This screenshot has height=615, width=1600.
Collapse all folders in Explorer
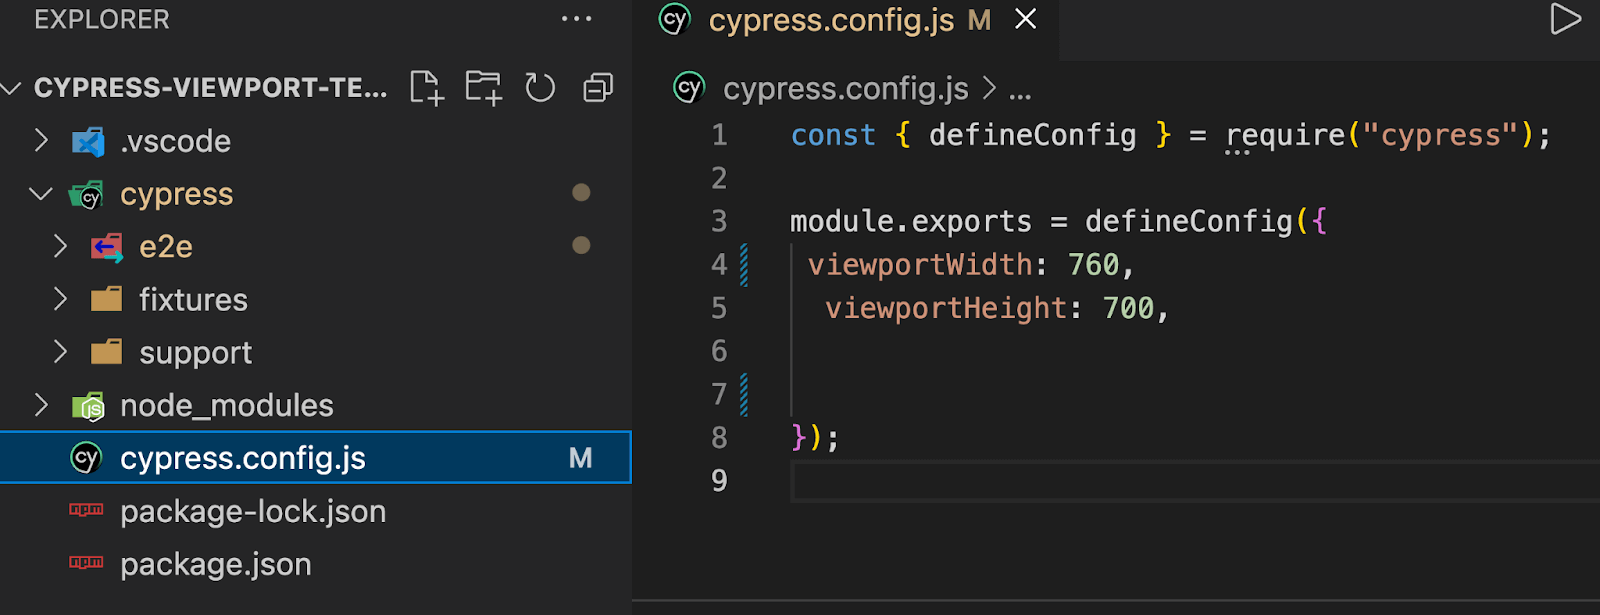[598, 88]
